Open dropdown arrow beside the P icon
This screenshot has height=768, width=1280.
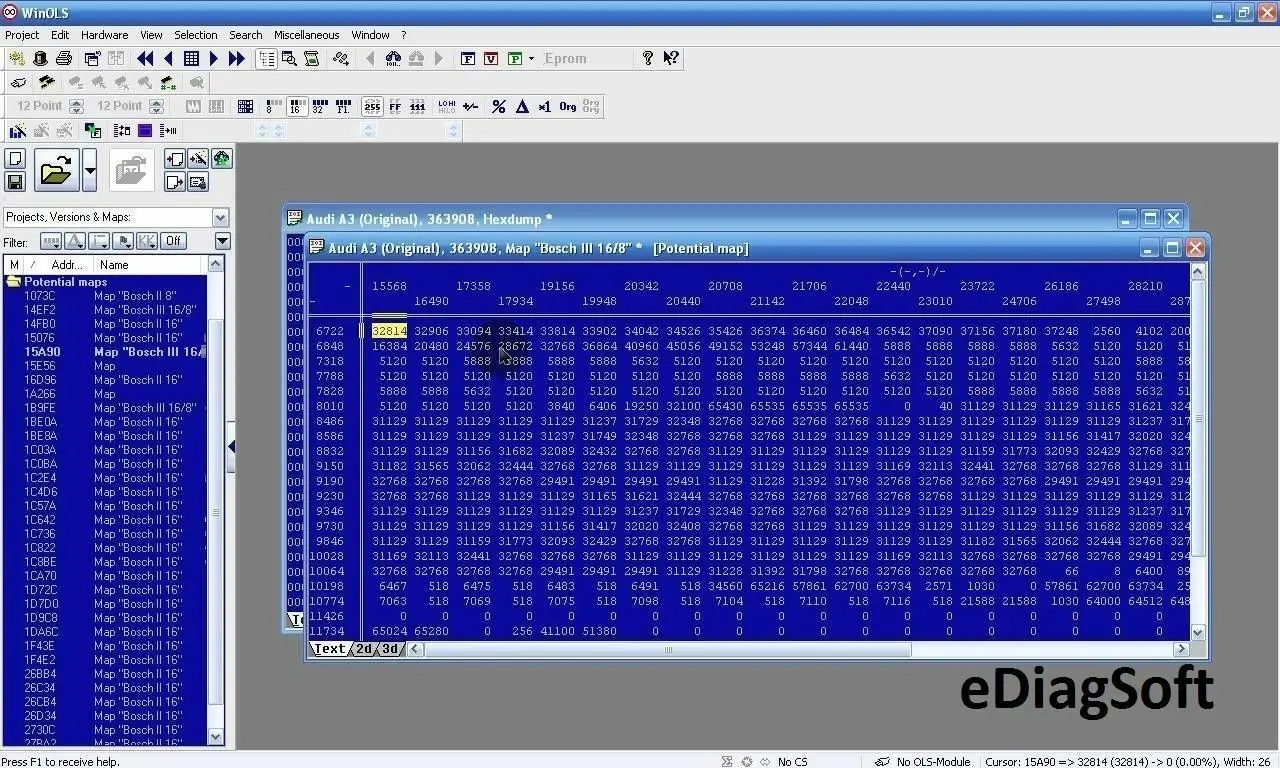532,59
